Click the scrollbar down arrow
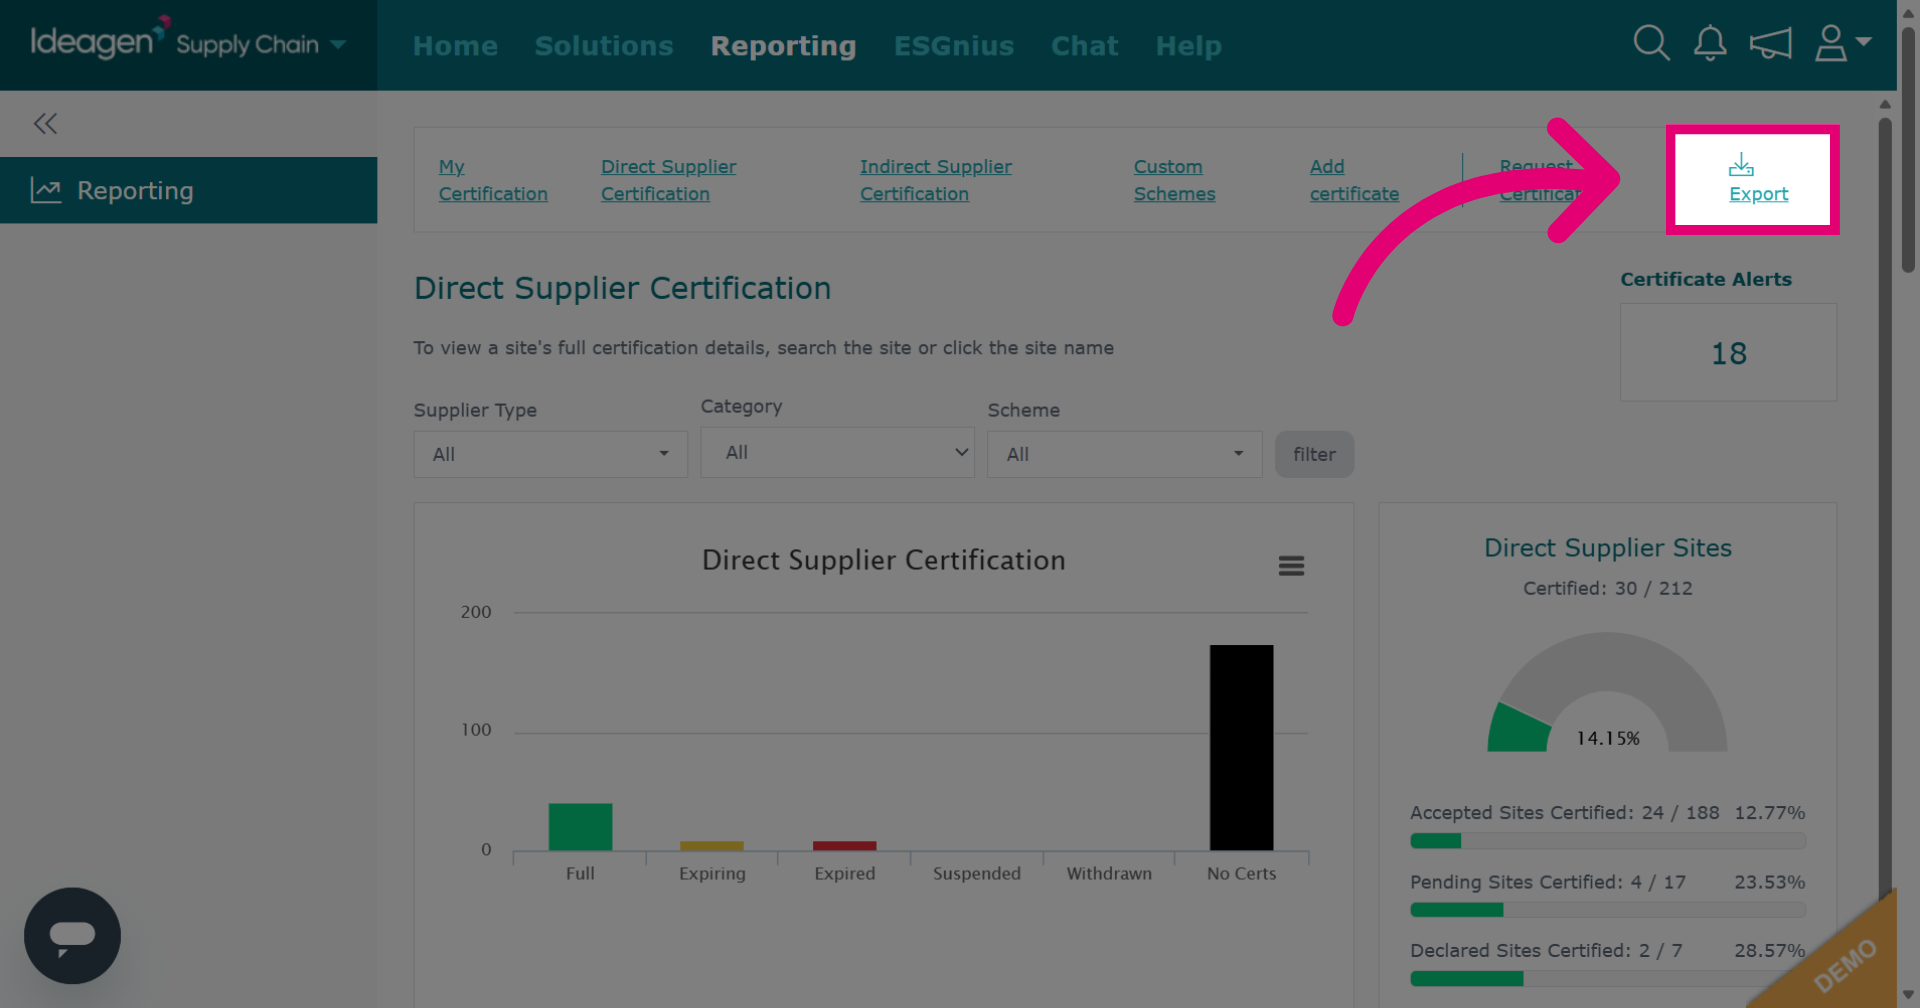 [x=1908, y=995]
